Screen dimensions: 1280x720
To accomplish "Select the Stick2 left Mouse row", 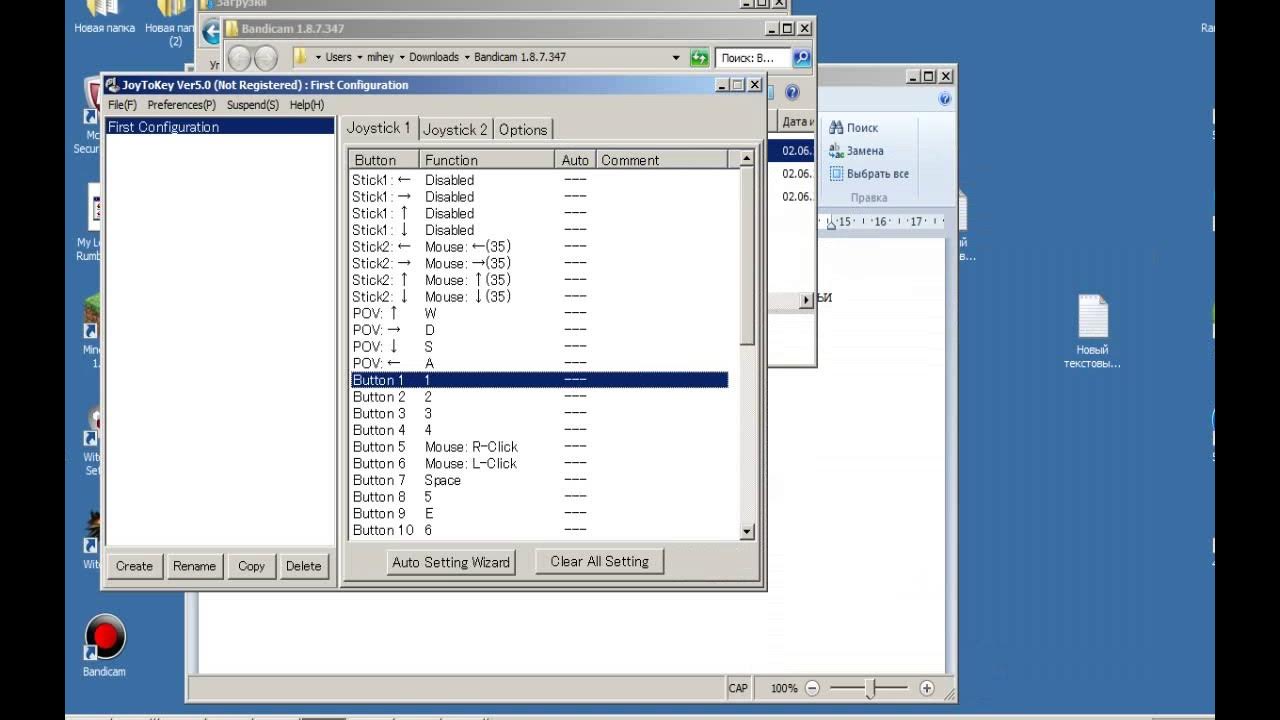I will coord(539,247).
